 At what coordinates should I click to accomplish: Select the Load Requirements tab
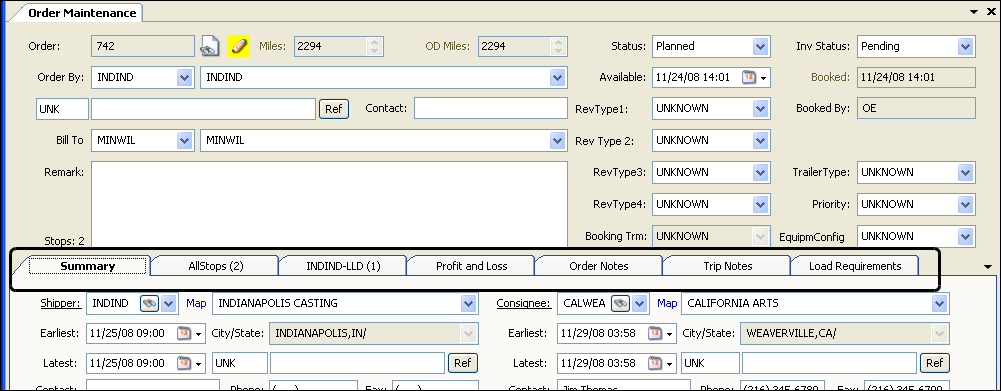click(x=855, y=266)
